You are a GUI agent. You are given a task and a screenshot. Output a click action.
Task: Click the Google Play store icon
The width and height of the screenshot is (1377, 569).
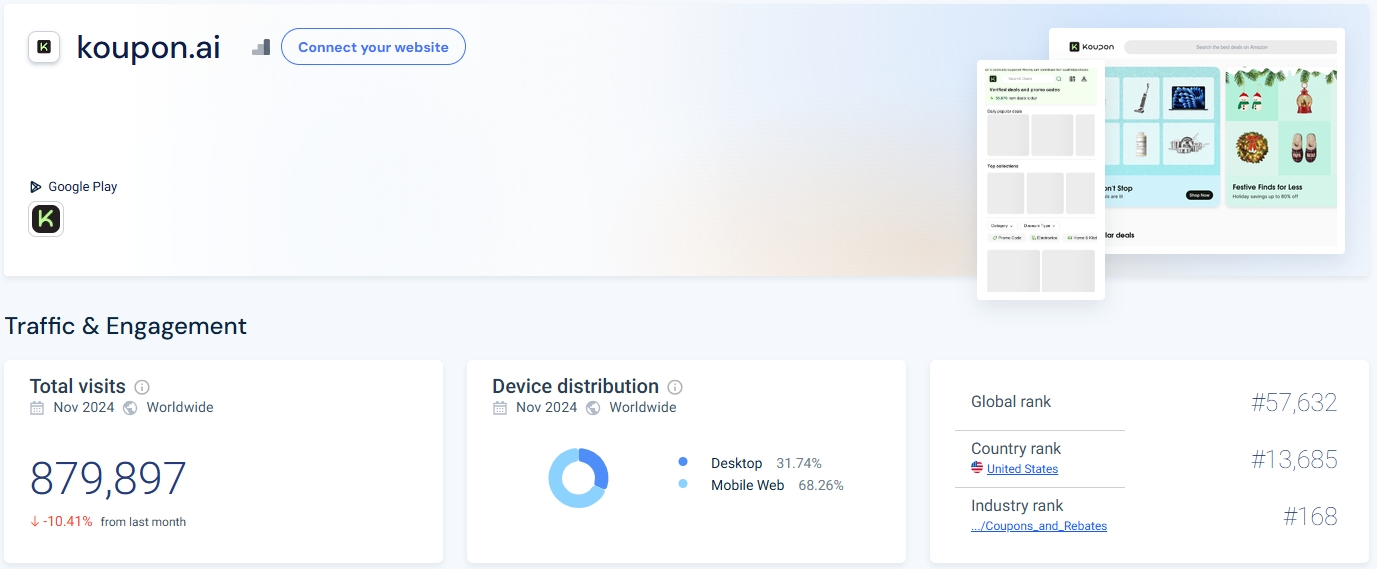point(36,187)
